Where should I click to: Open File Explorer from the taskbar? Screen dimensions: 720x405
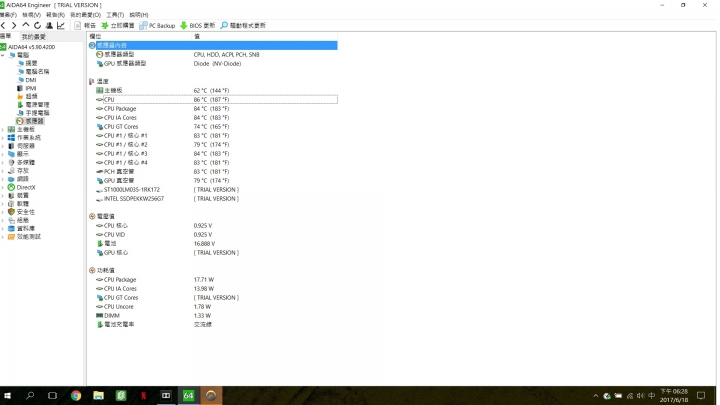(x=98, y=395)
